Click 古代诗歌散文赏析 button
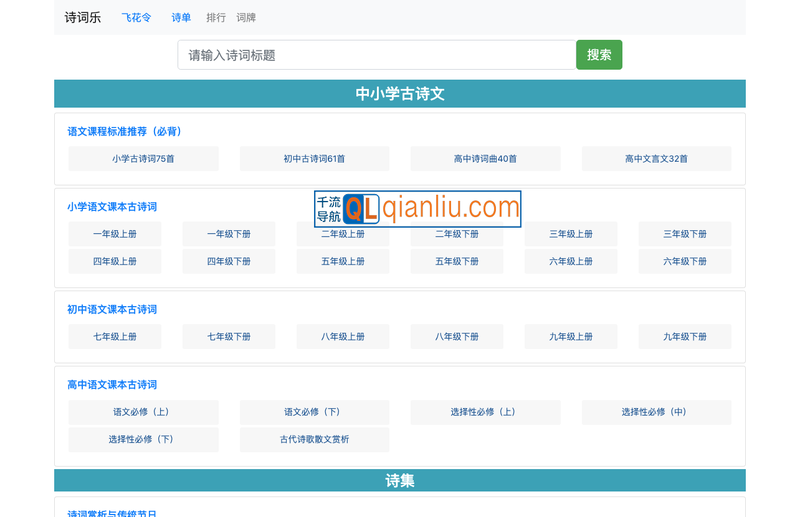The image size is (800, 517). pos(314,439)
